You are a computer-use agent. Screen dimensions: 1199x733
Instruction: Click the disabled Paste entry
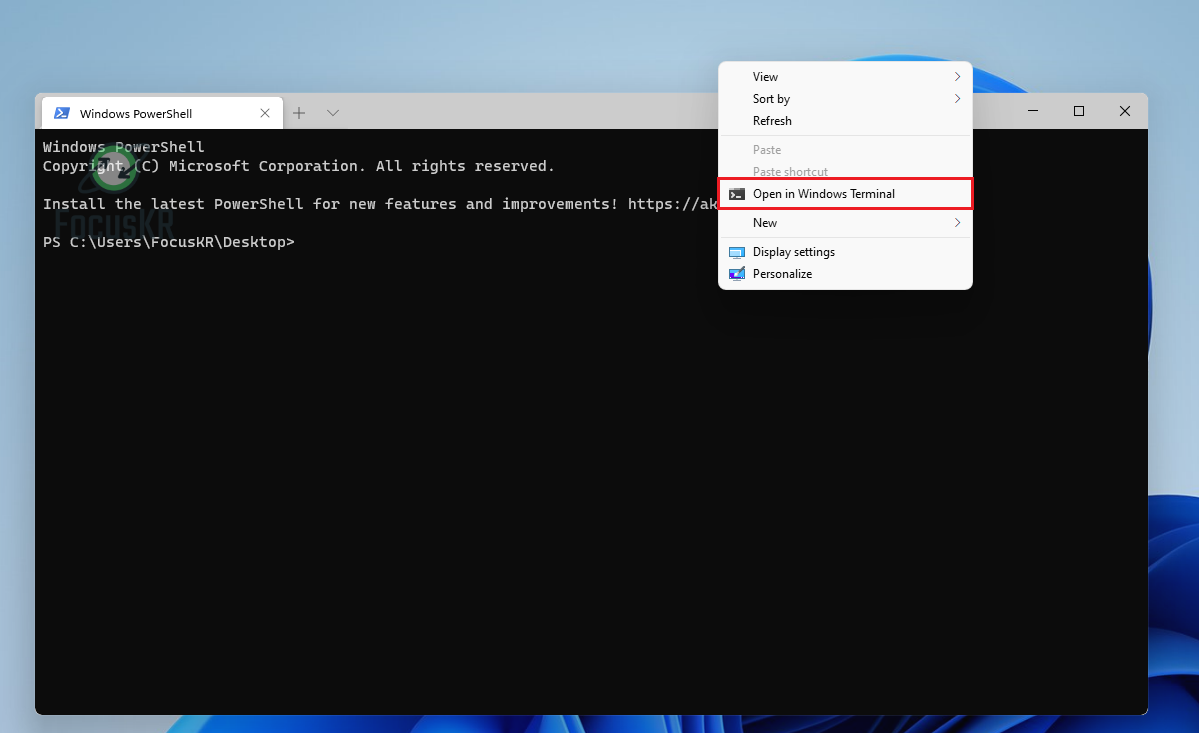(845, 150)
